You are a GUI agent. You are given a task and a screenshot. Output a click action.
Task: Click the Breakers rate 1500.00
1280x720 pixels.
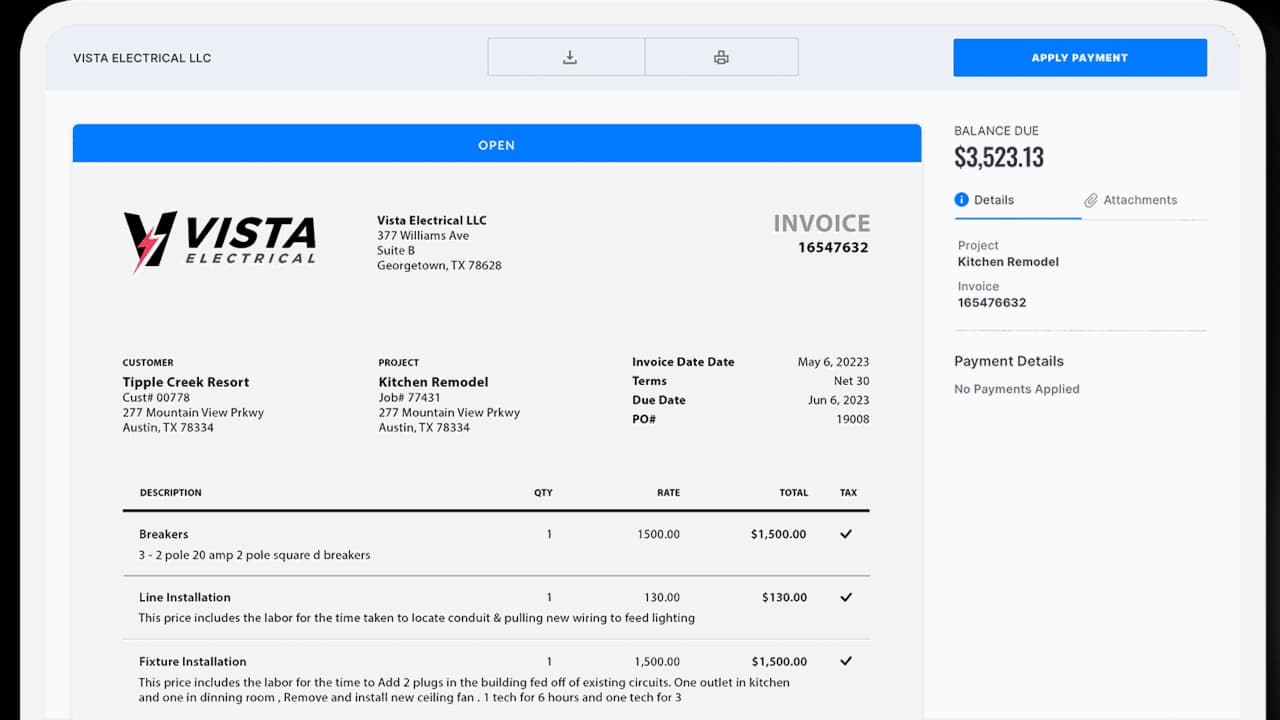click(x=658, y=534)
